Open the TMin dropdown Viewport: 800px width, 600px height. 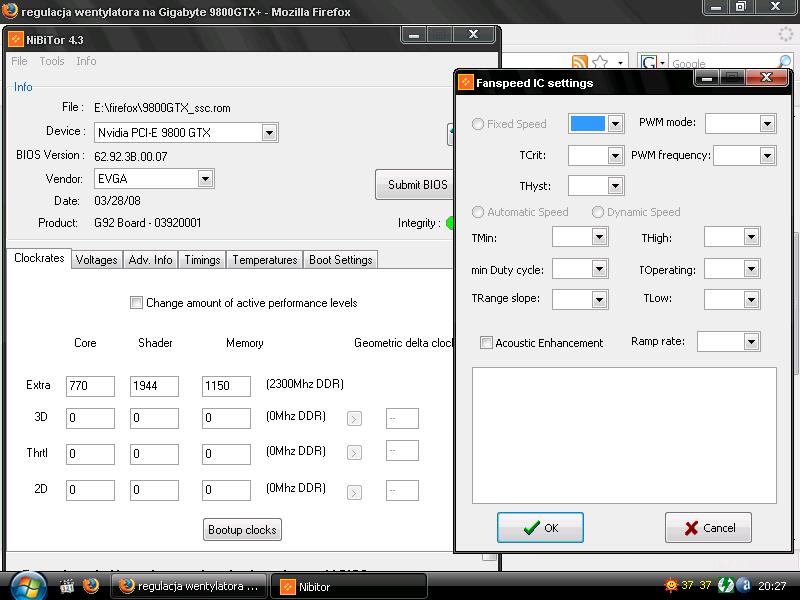(x=599, y=237)
